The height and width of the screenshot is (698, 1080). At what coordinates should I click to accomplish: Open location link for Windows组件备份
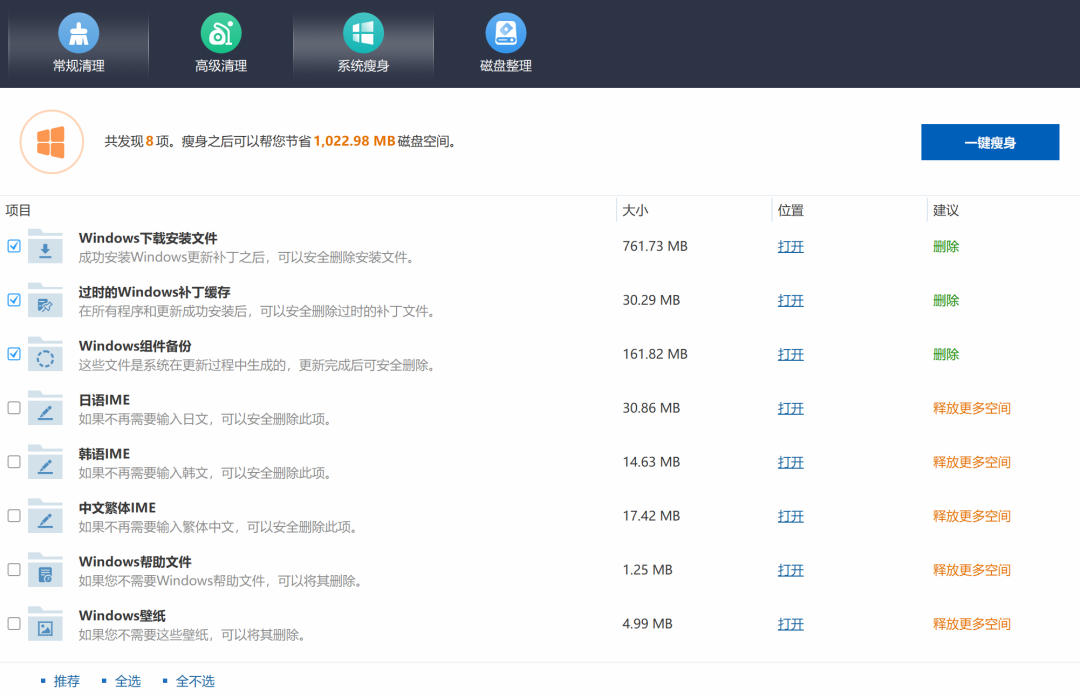tap(790, 355)
